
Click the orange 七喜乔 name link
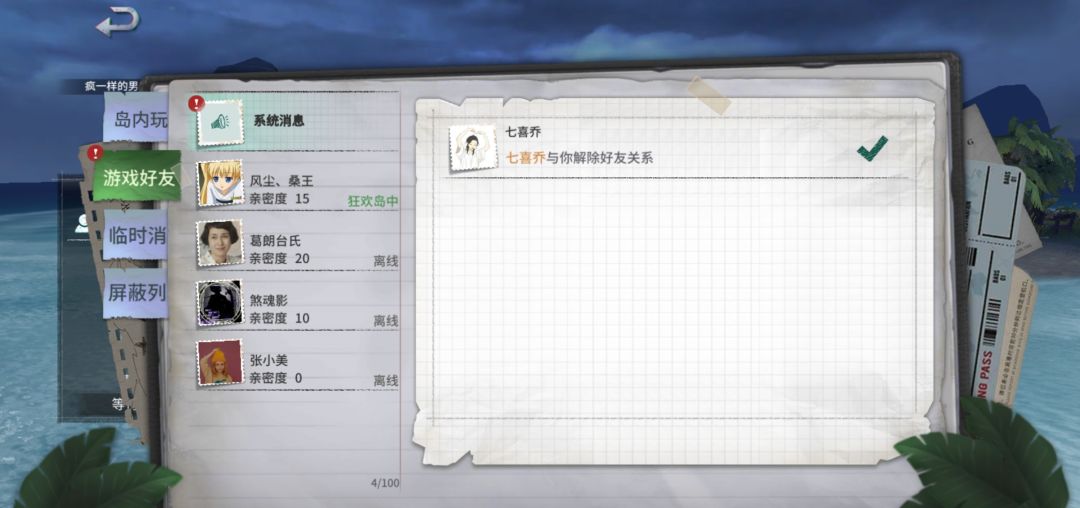click(526, 158)
